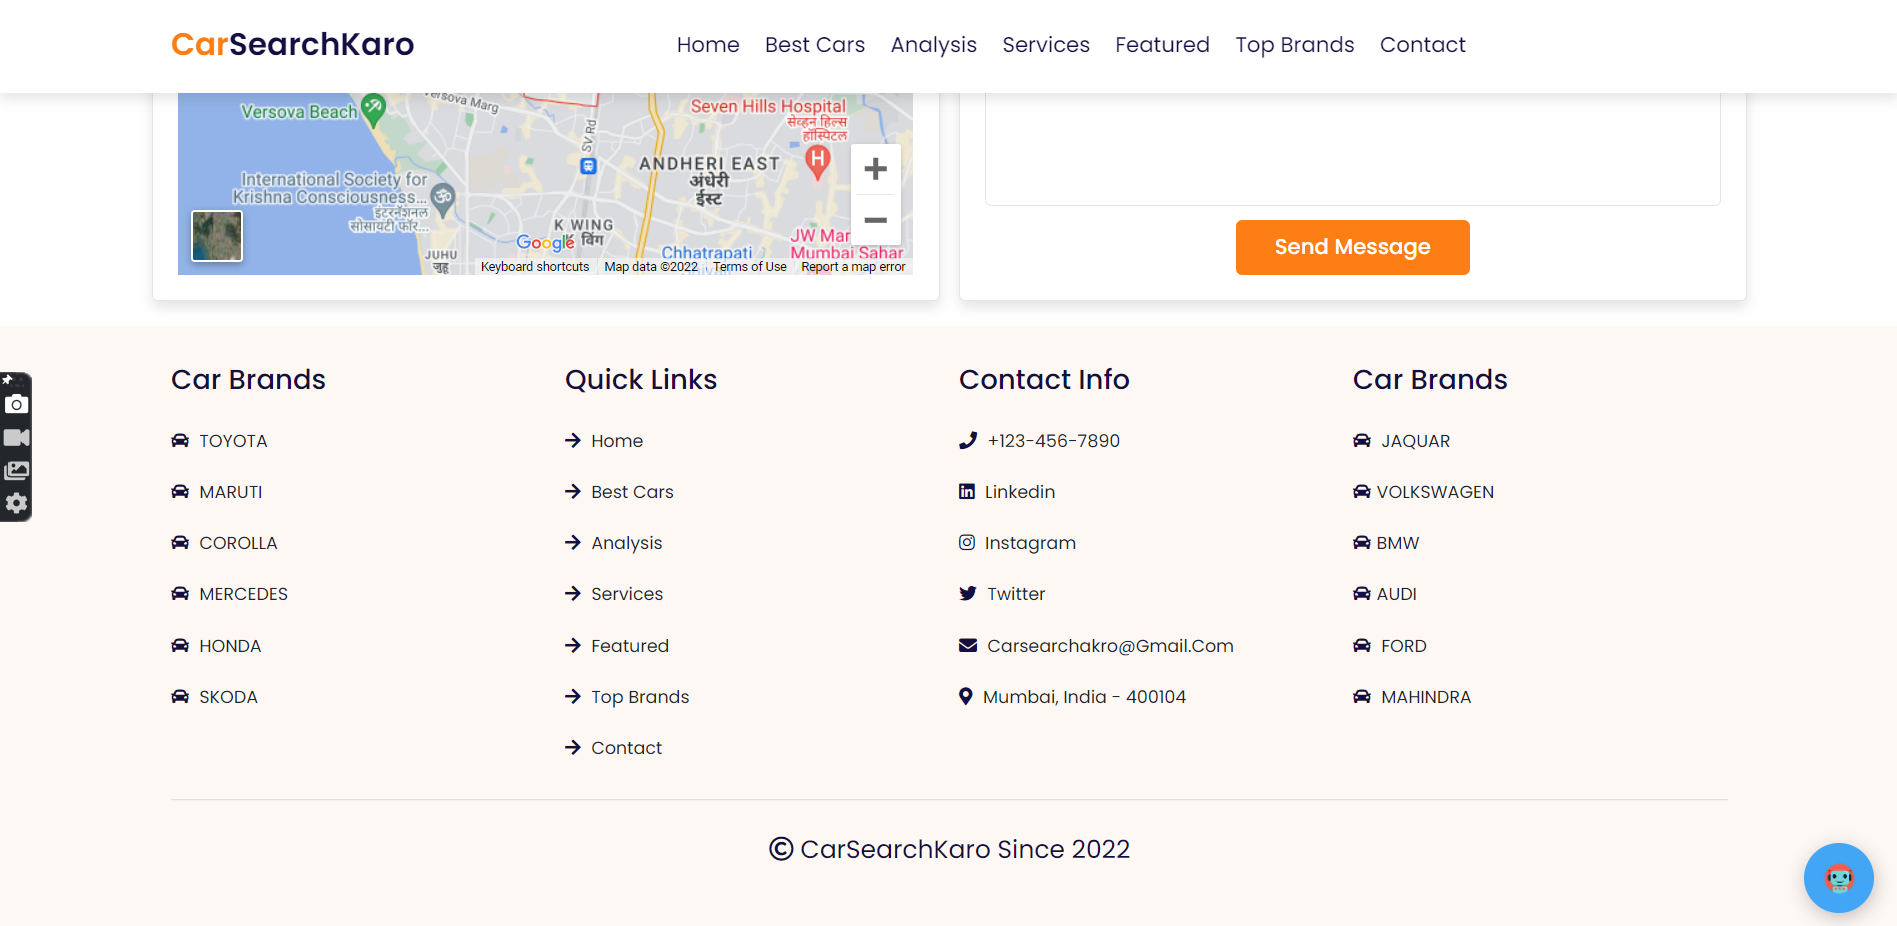Click the car icon beside MERCEDES

click(x=180, y=593)
